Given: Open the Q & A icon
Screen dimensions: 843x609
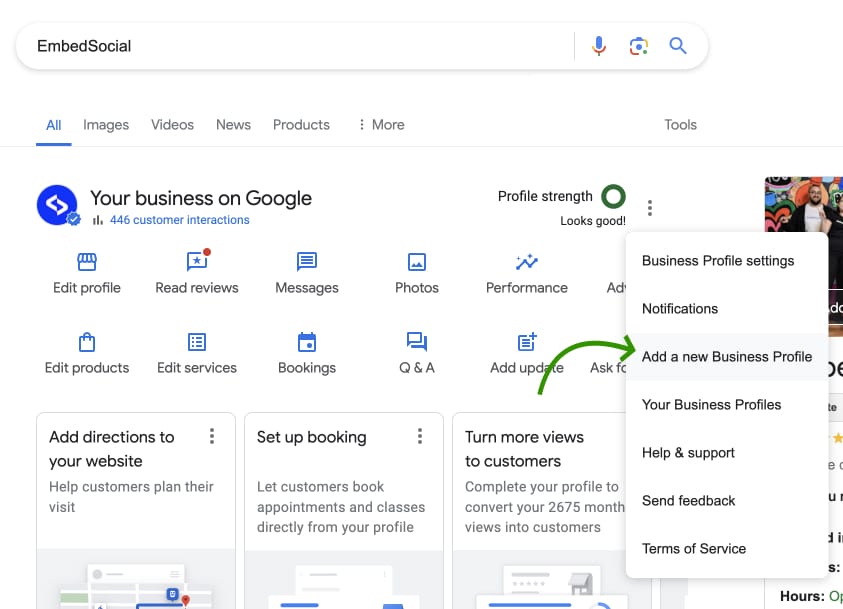Looking at the screenshot, I should [x=417, y=342].
